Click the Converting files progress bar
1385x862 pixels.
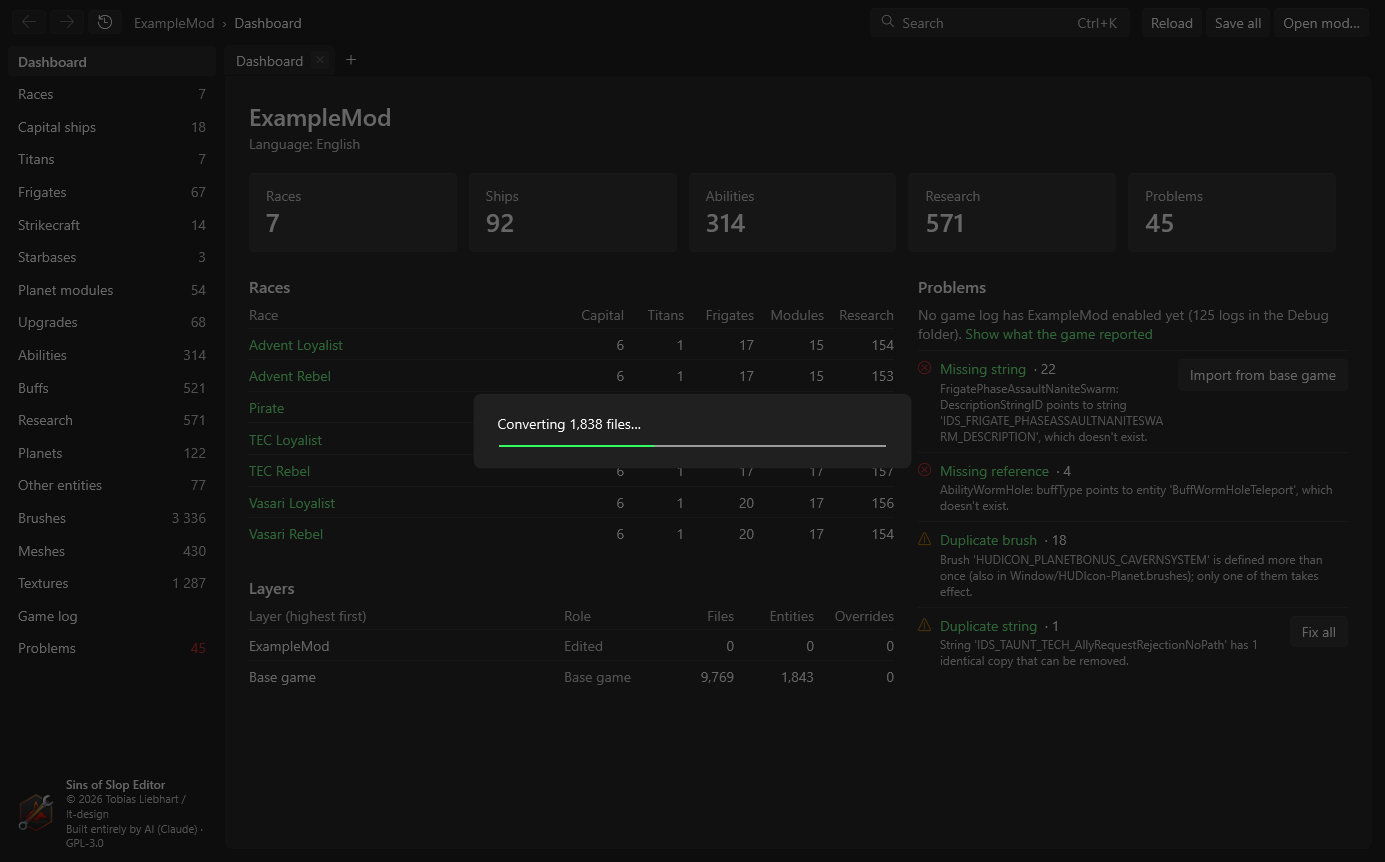(x=692, y=446)
